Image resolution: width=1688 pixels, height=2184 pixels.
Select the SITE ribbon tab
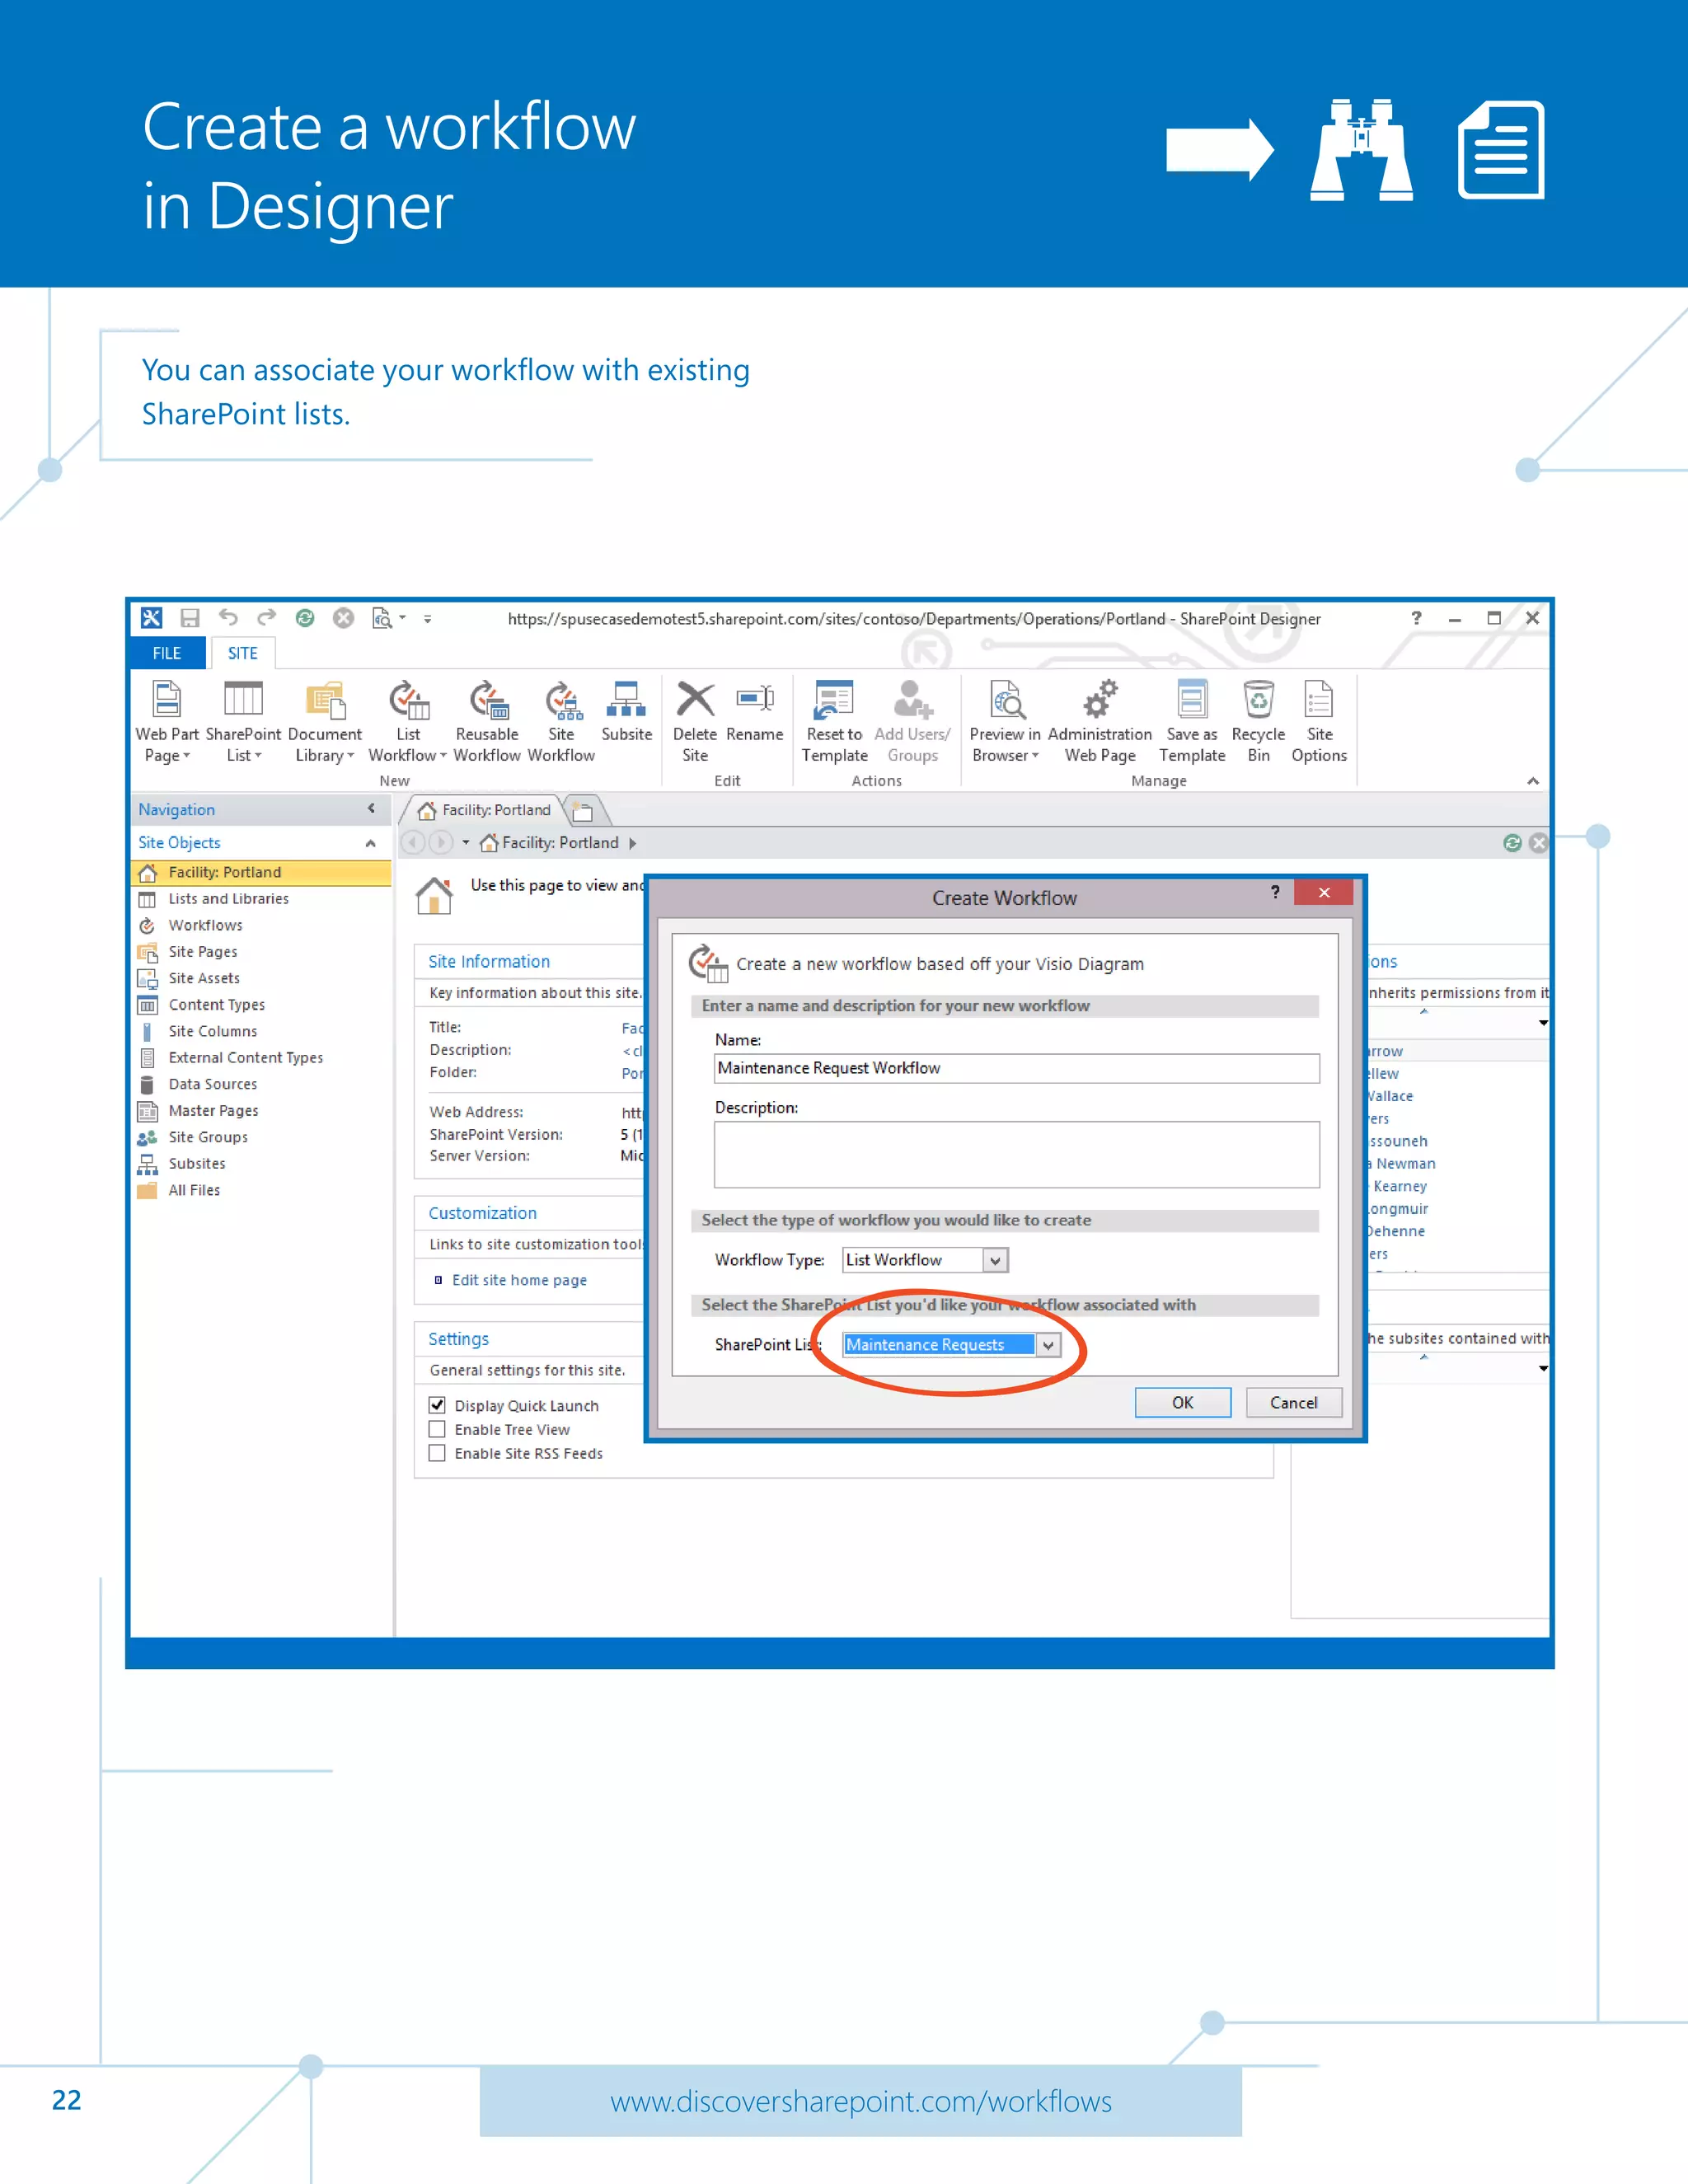(243, 653)
